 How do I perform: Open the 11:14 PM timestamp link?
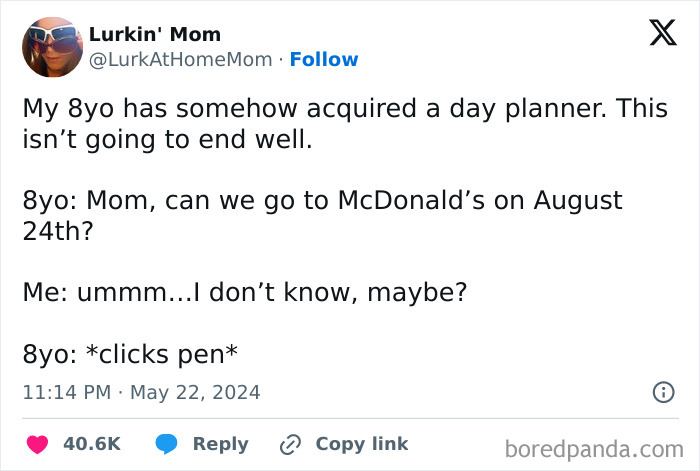tap(66, 393)
